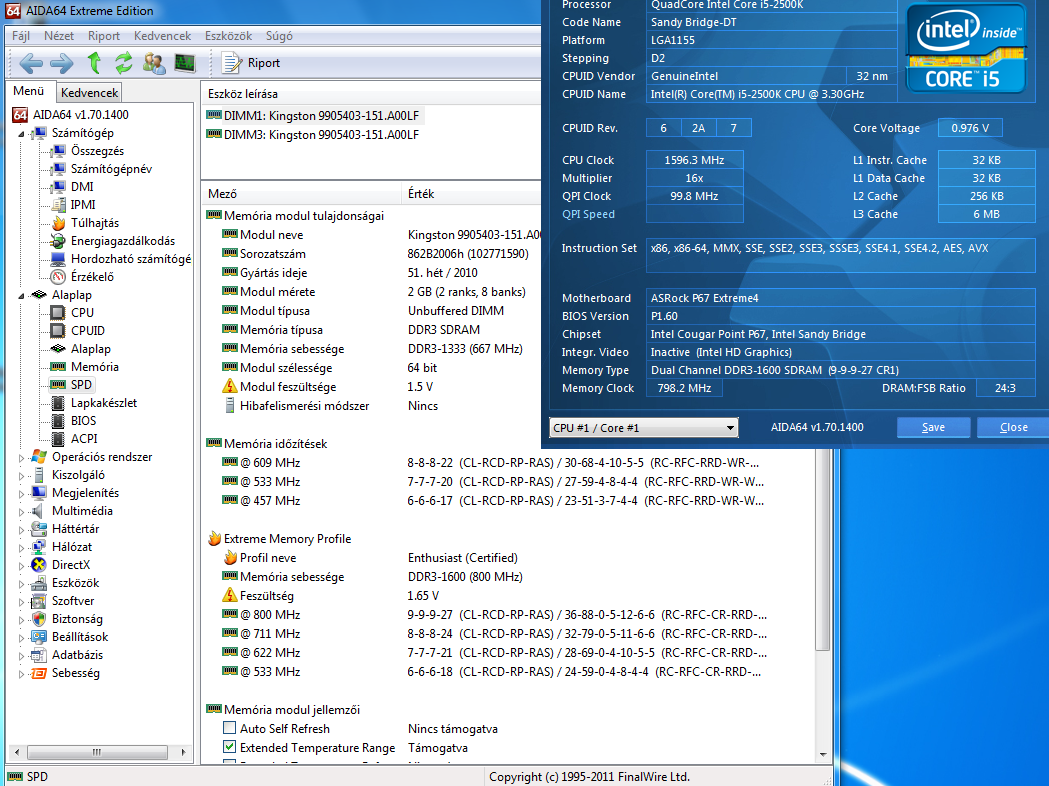Image resolution: width=1049 pixels, height=786 pixels.
Task: Click the Mező column header
Action: [301, 193]
